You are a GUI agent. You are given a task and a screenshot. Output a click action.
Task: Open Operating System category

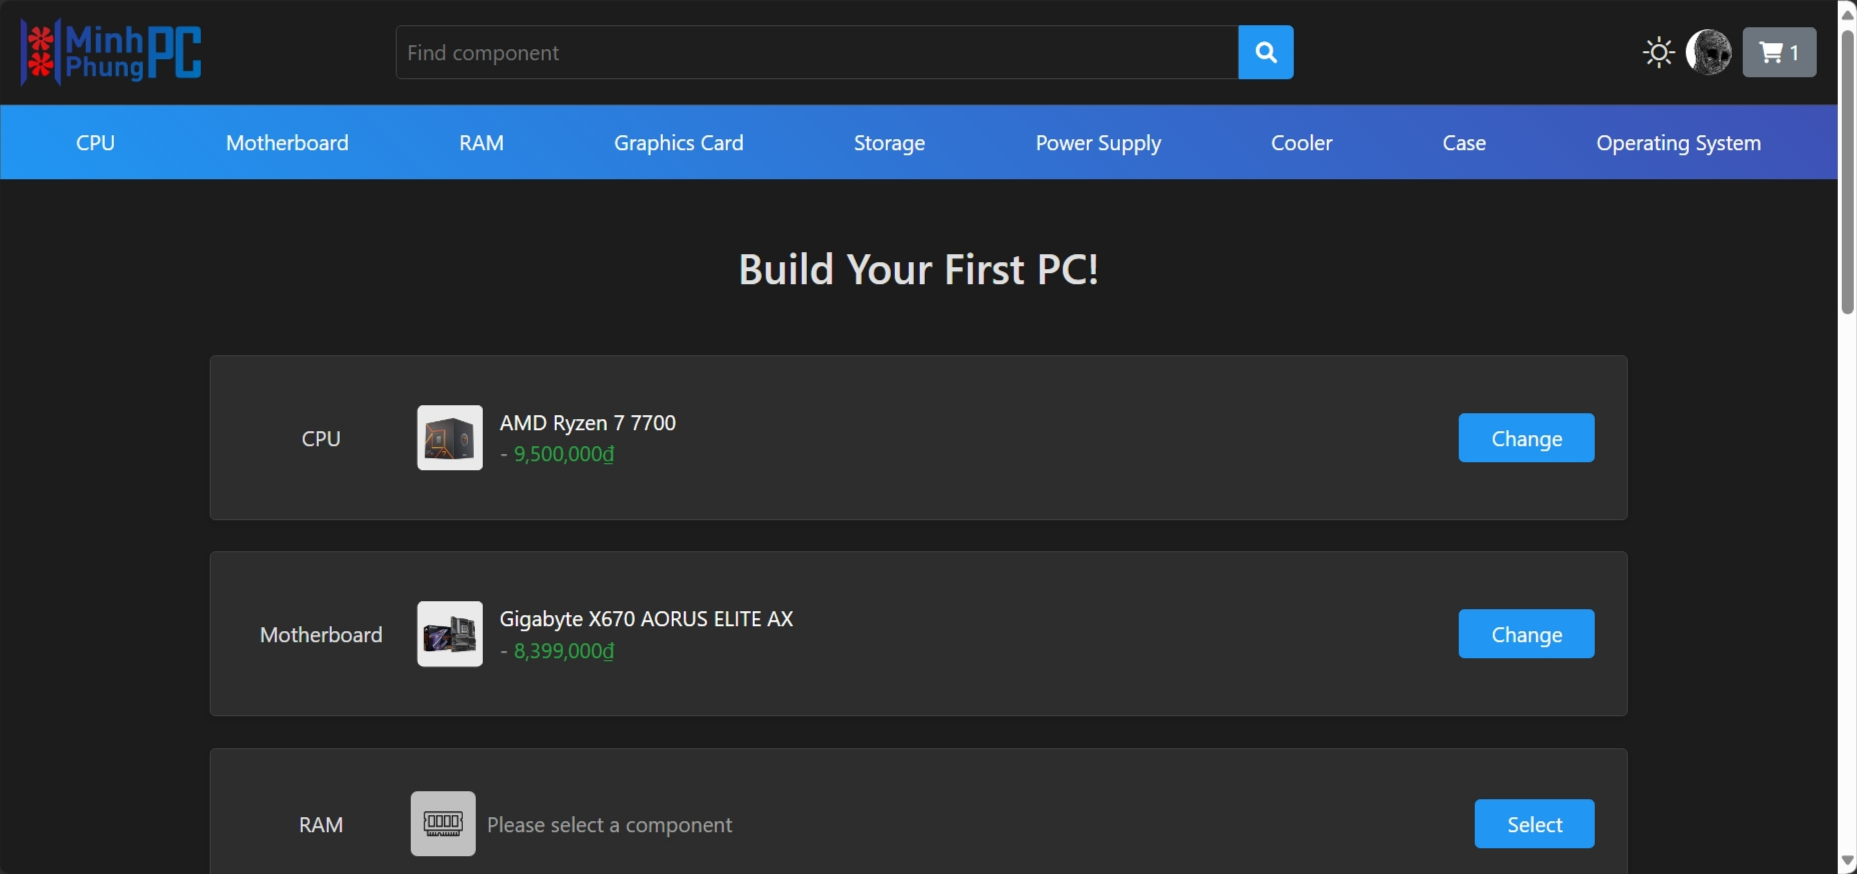(x=1678, y=143)
